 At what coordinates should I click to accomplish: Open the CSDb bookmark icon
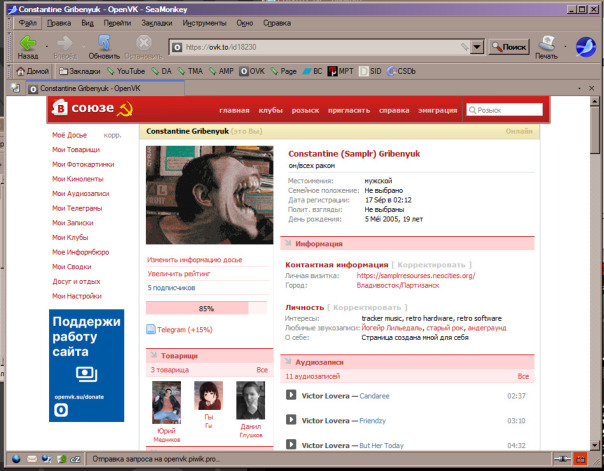click(392, 71)
